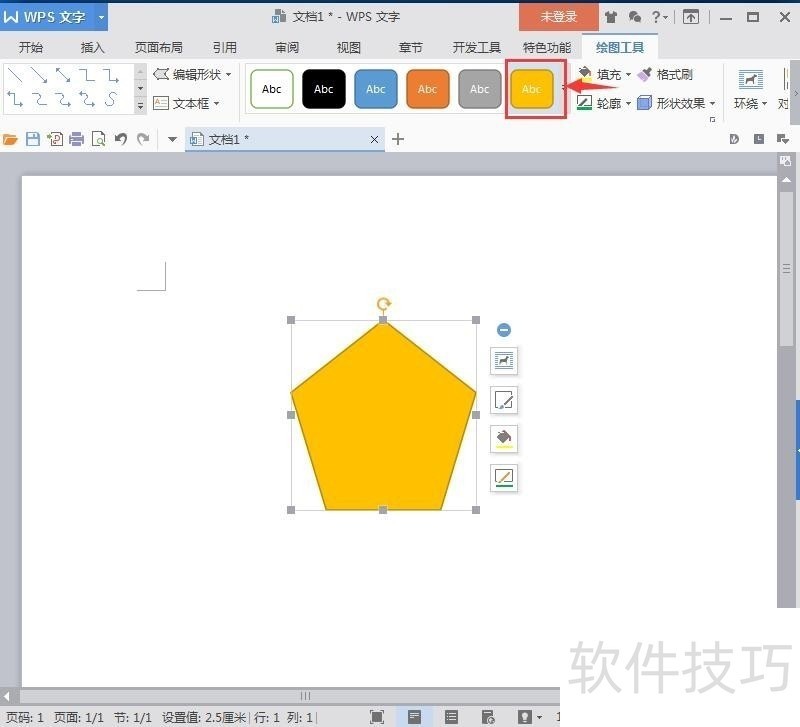The image size is (800, 727).
Task: Click the 未登录 (not logged in) button
Action: click(559, 17)
